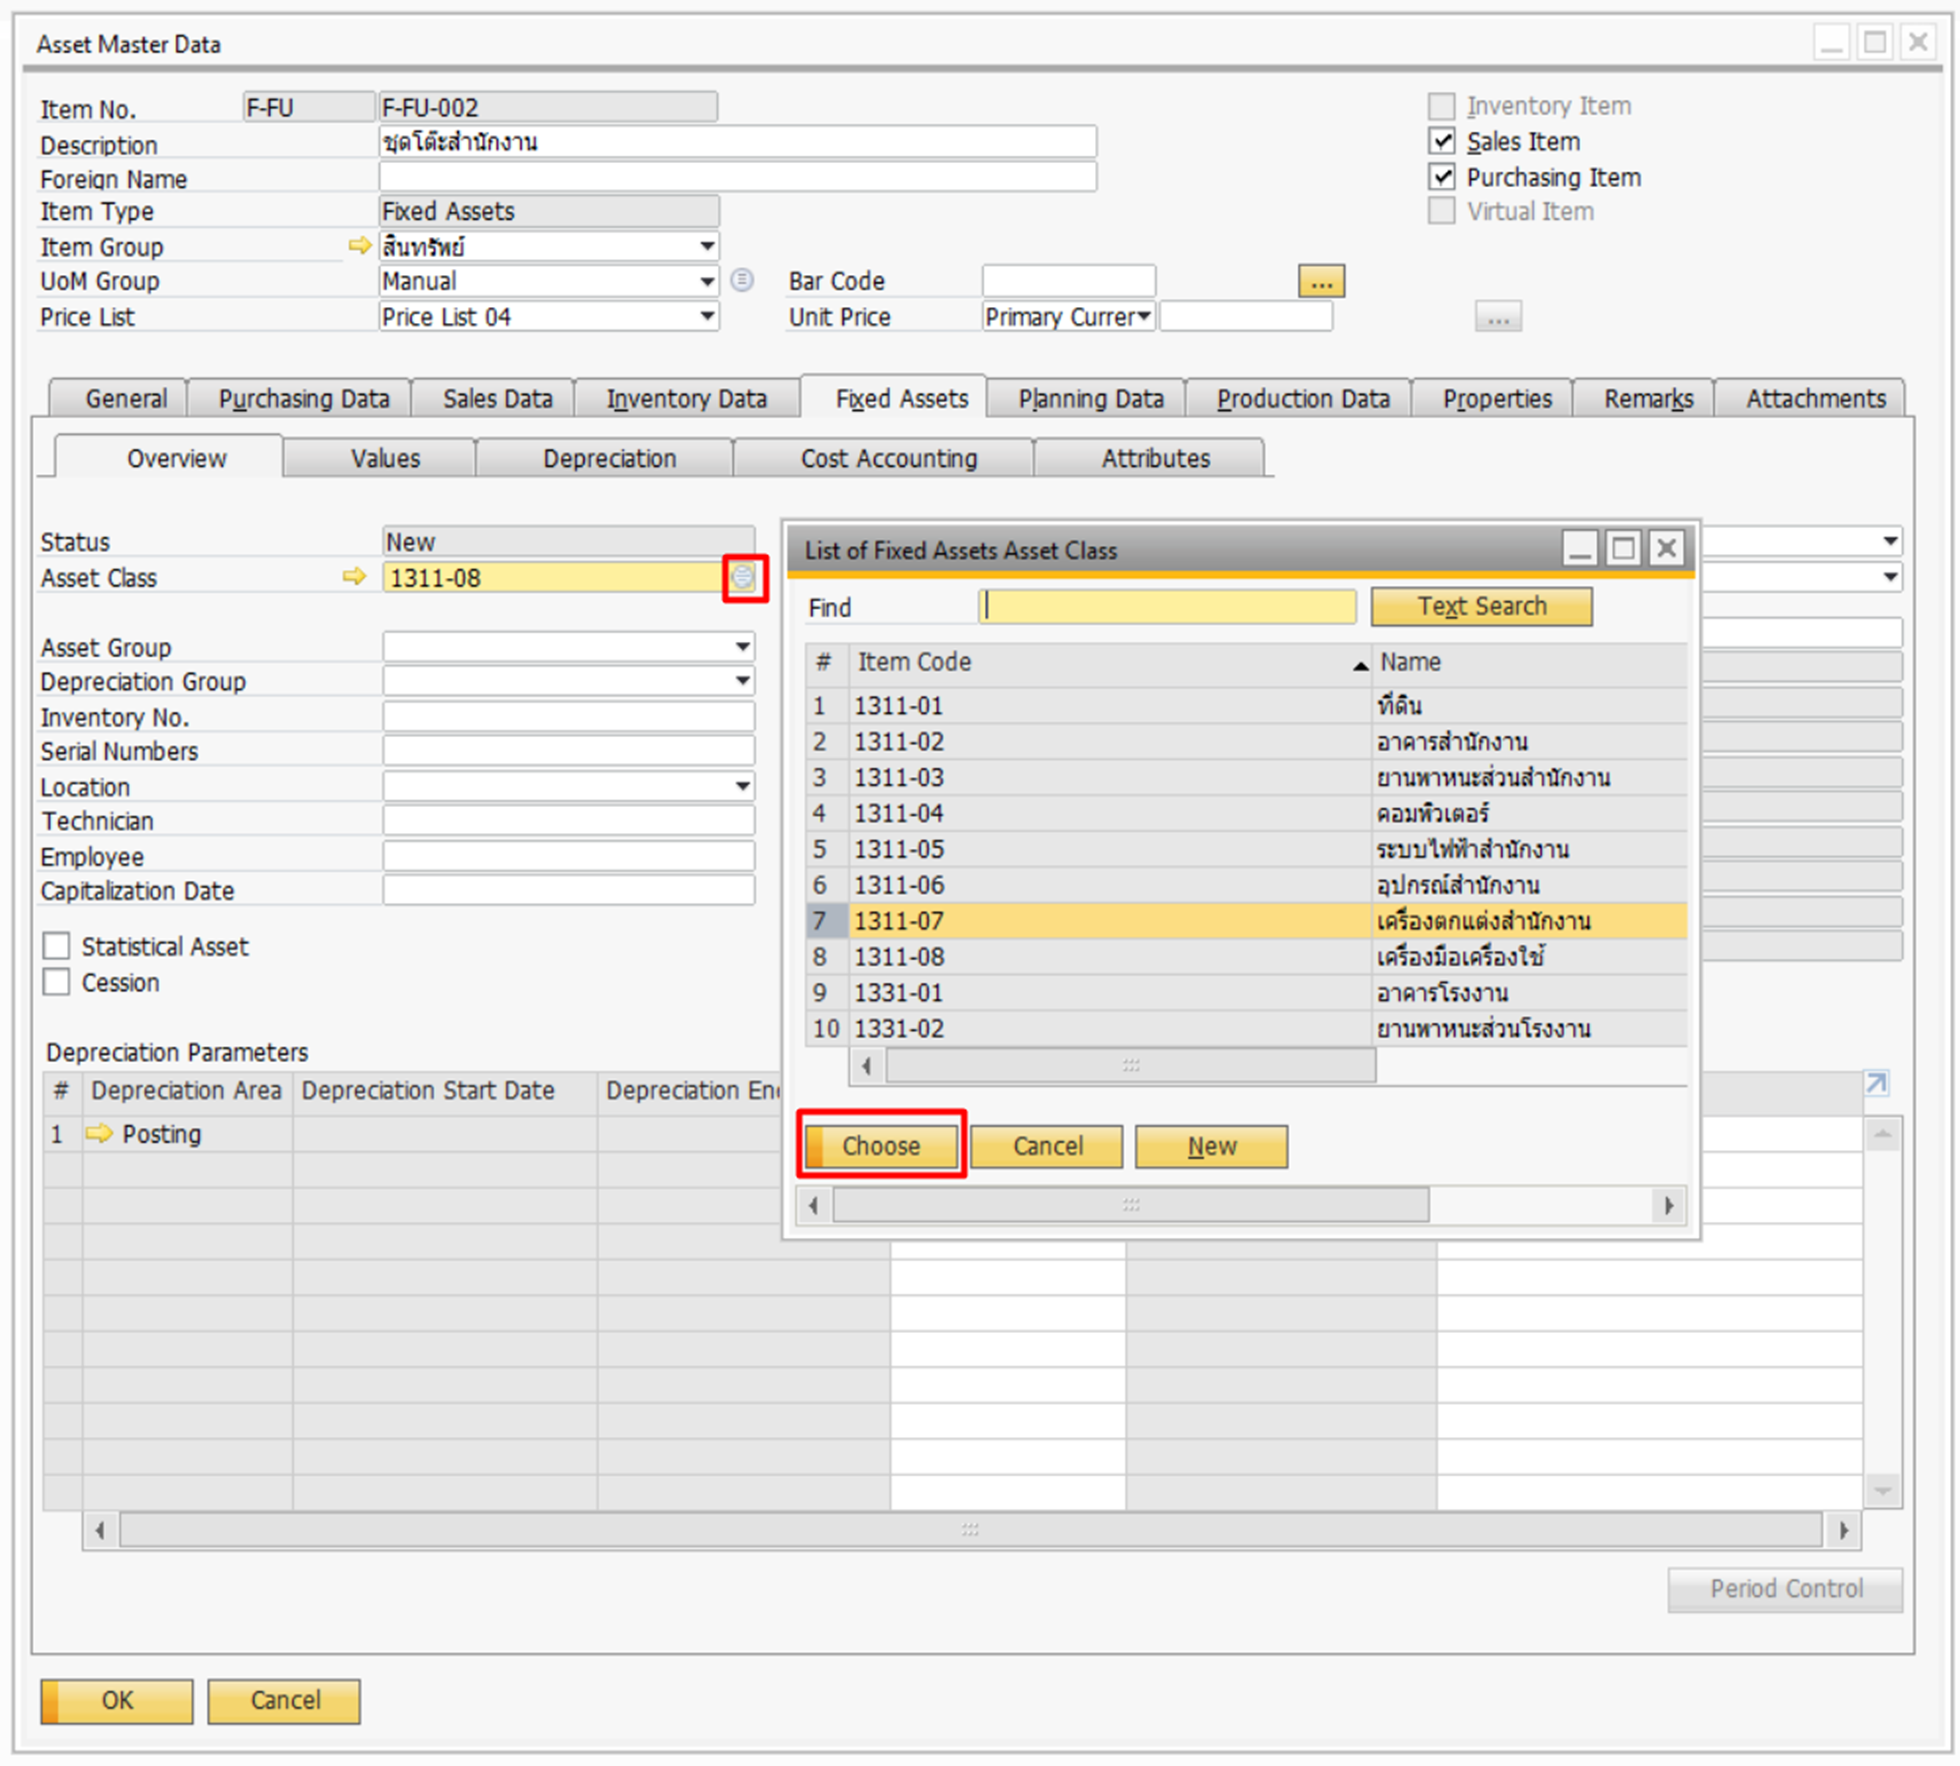Click the right arrow of the dialog's horizontal scrollbar
This screenshot has height=1766, width=1960.
pyautogui.click(x=1668, y=1205)
